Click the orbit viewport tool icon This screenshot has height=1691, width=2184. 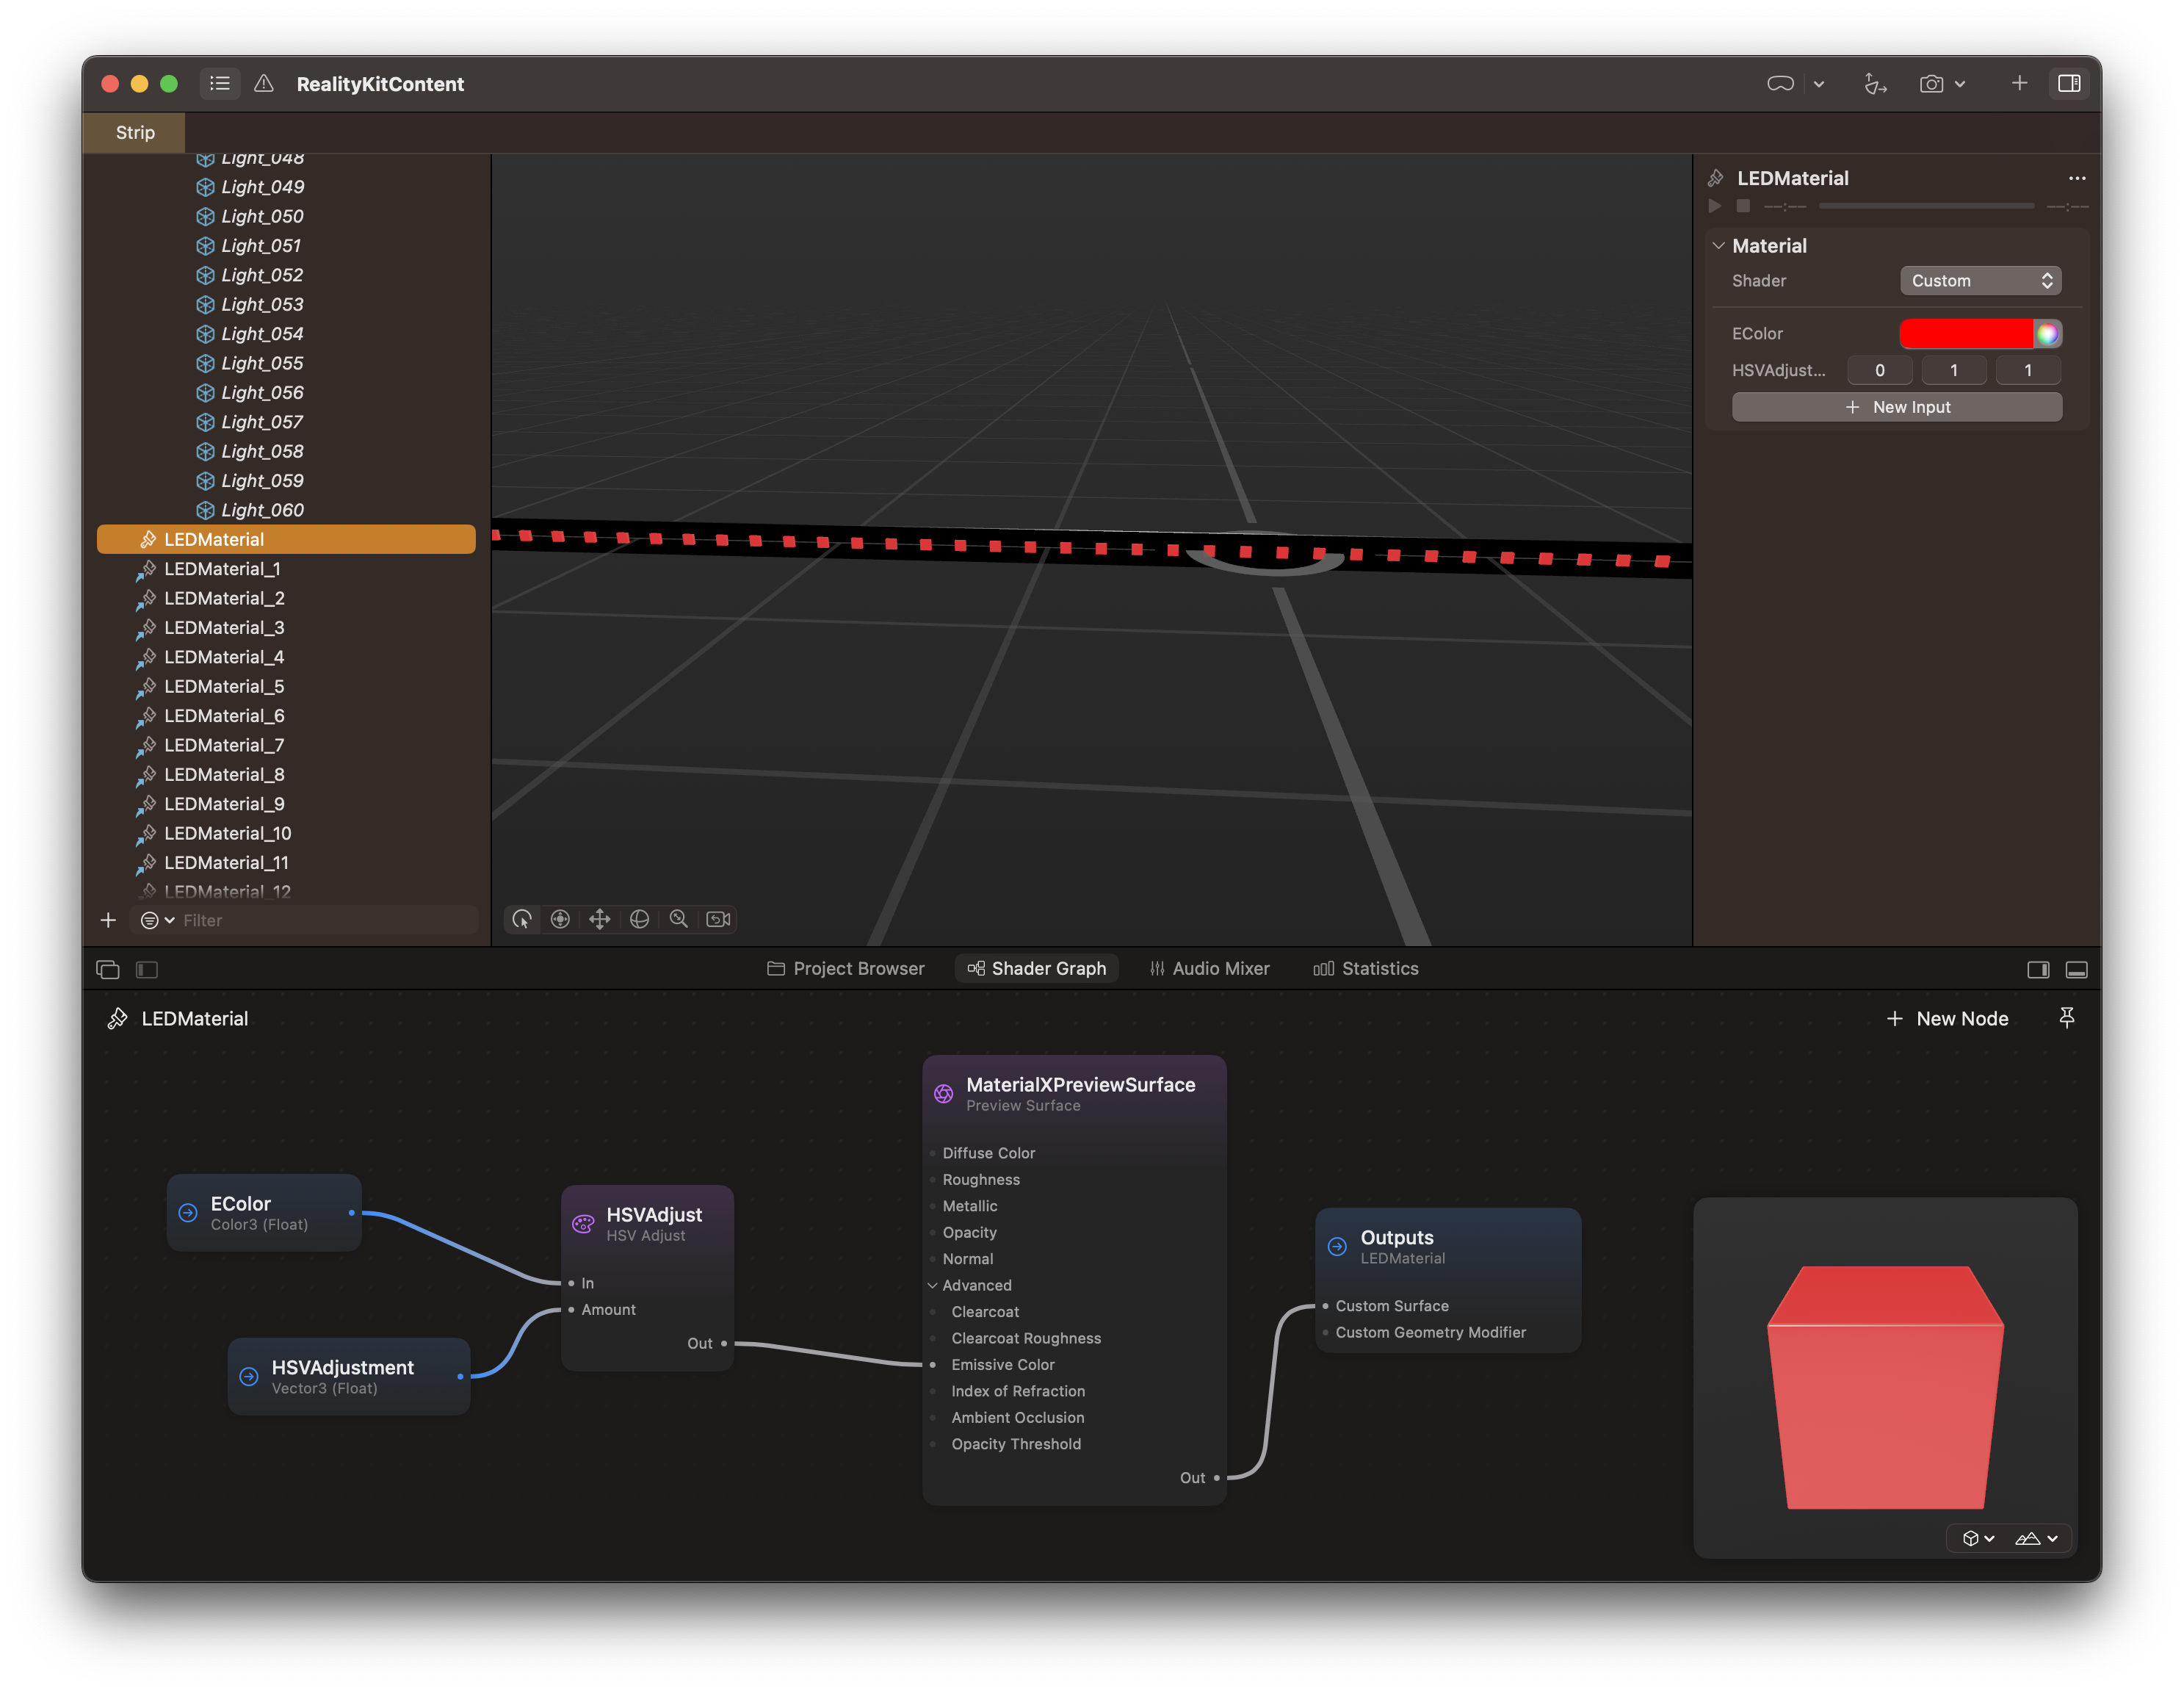pos(640,919)
